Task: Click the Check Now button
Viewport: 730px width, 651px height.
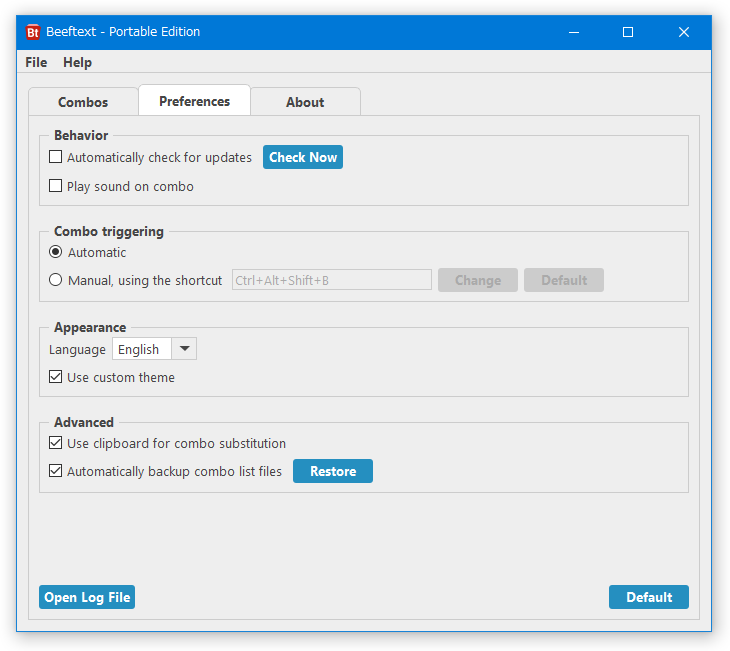Action: pos(303,157)
